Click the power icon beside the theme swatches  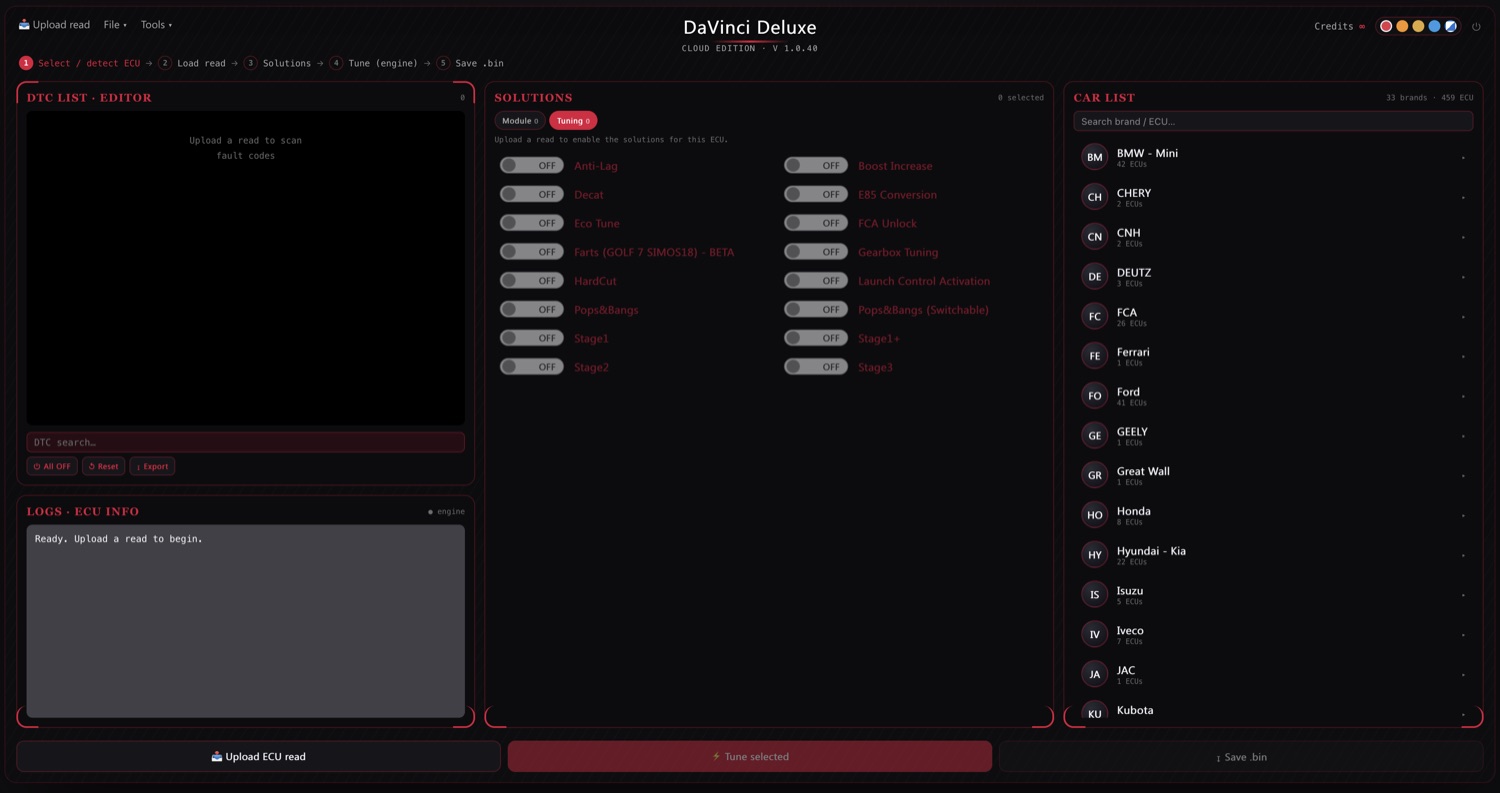pos(1476,27)
